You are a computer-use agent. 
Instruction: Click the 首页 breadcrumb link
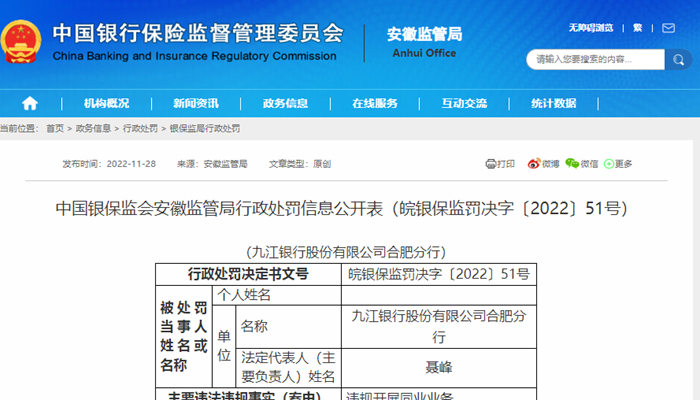(54, 129)
